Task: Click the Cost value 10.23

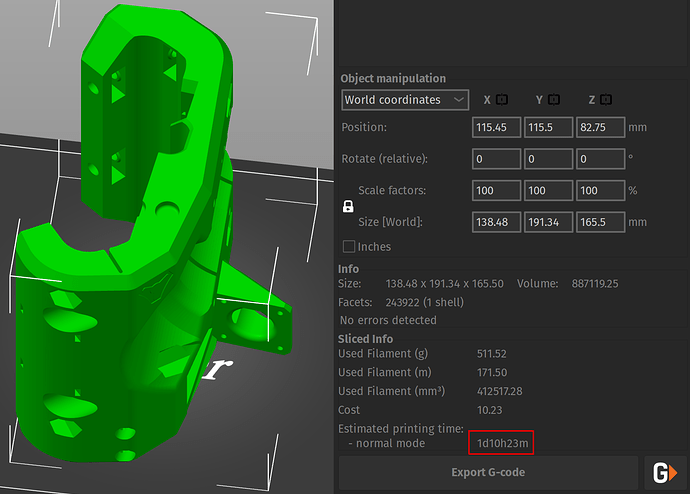Action: click(489, 410)
